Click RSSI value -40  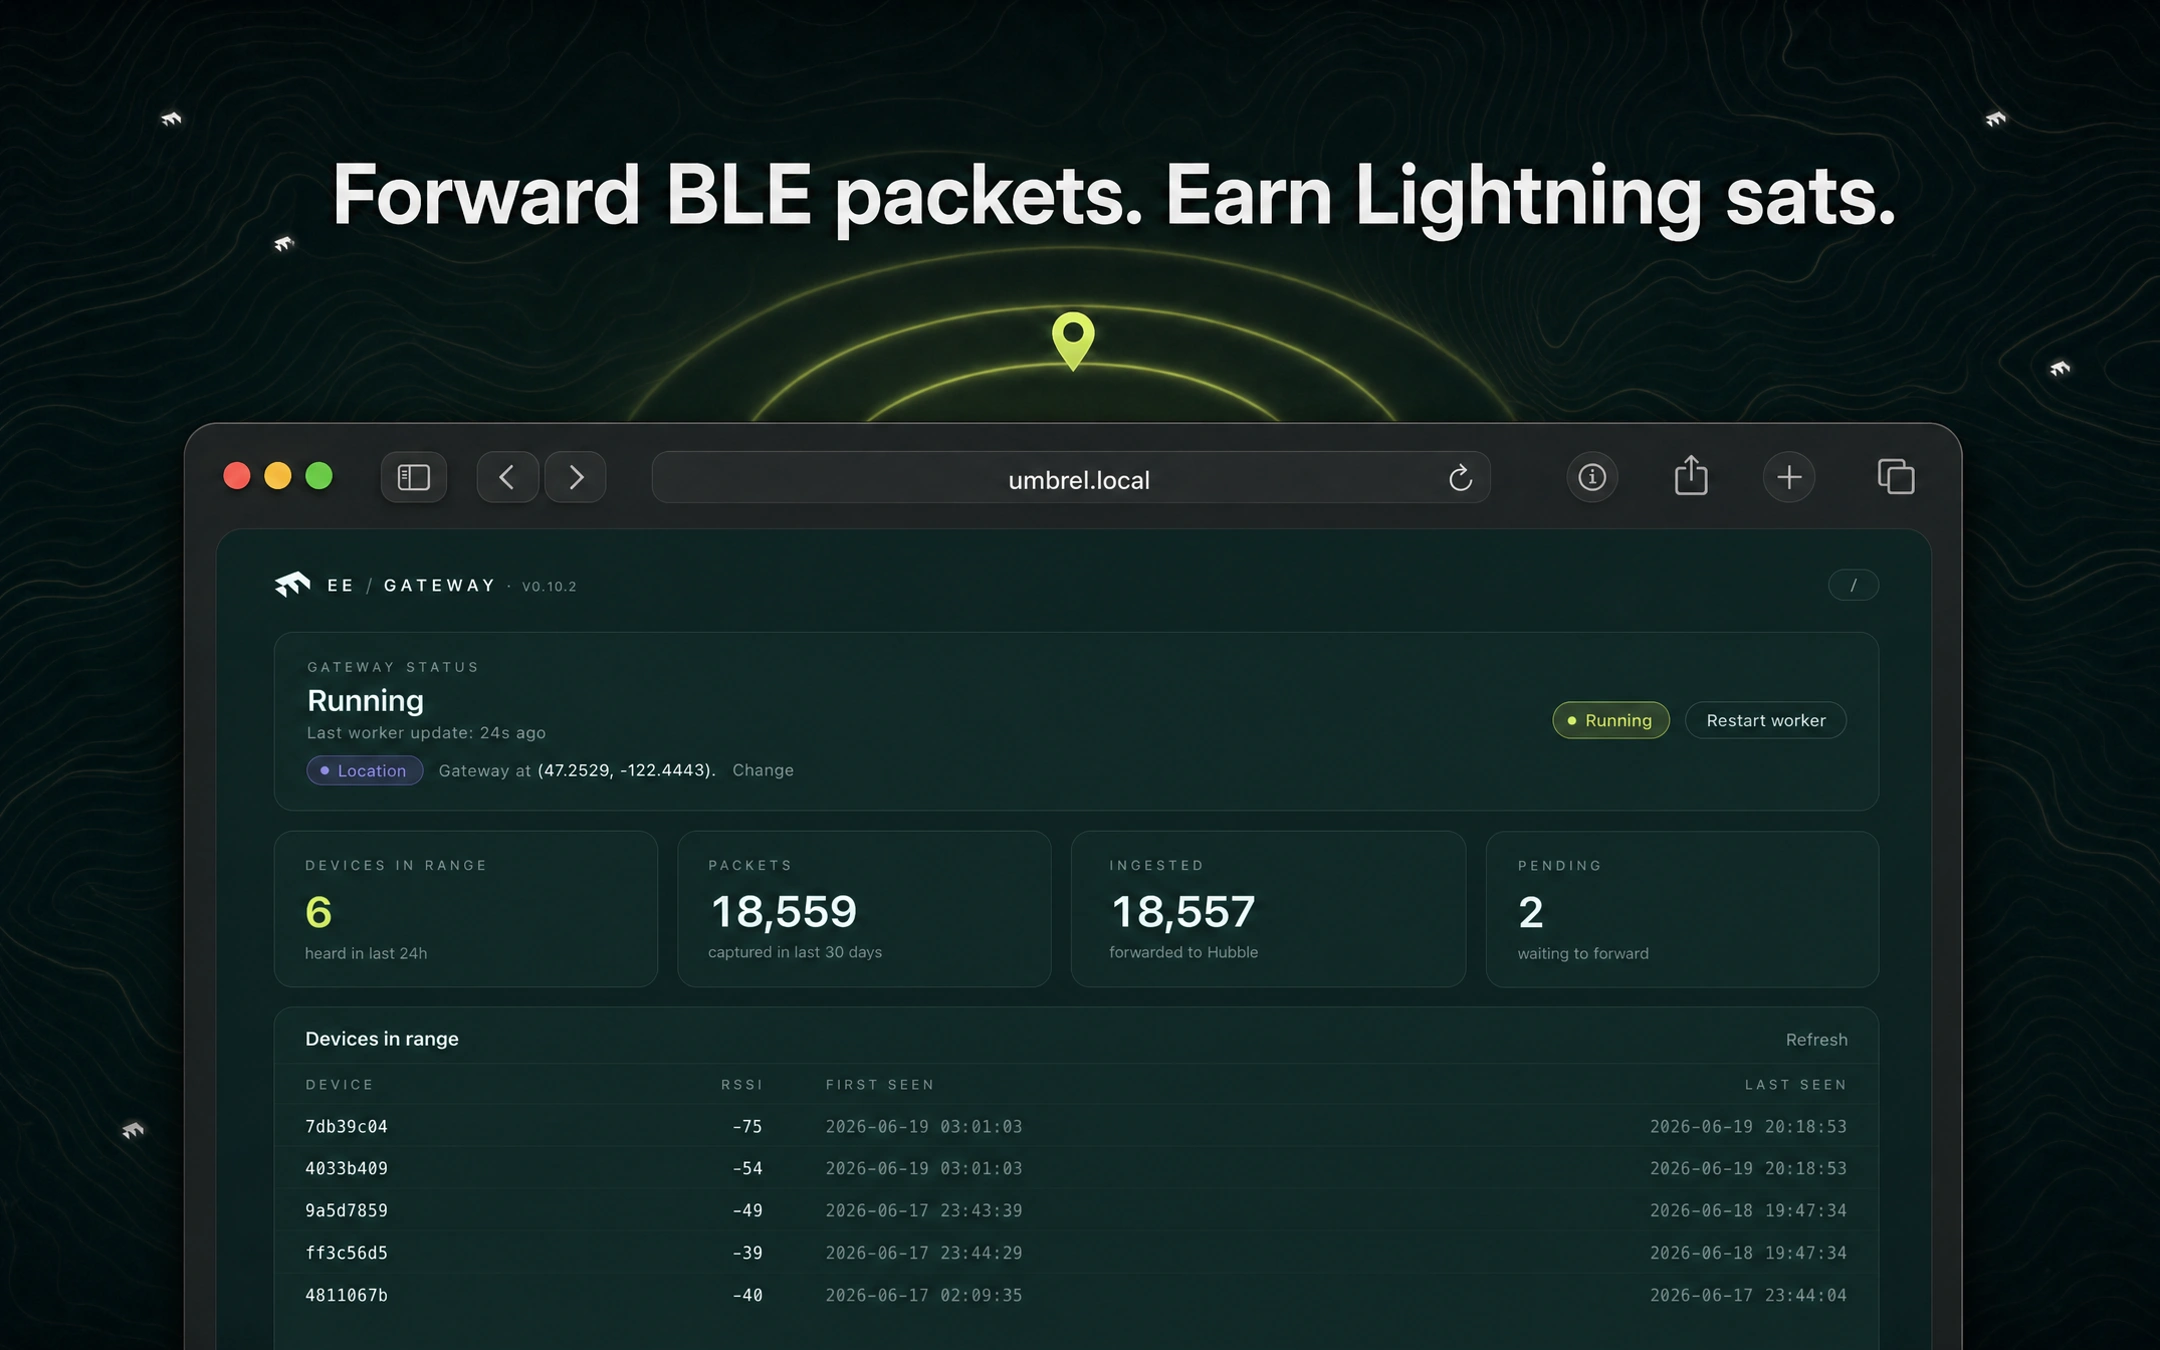coord(747,1294)
